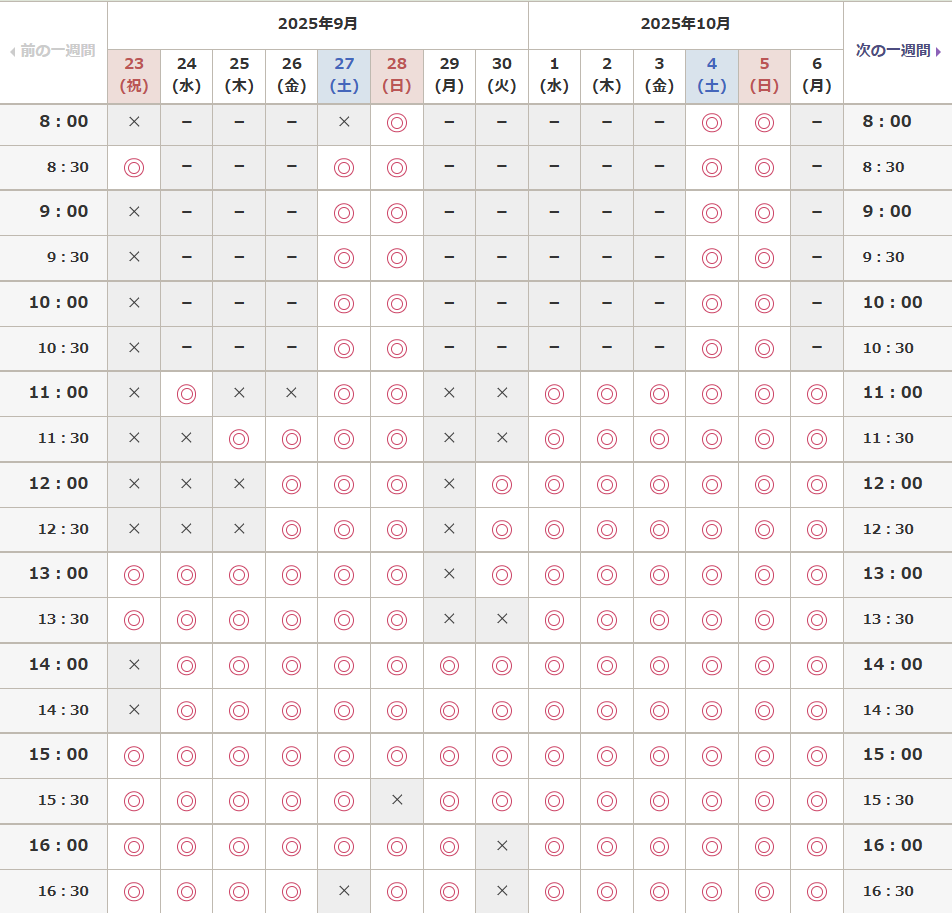Select Oct 6 (月) 16:30 availability circle
This screenshot has height=913, width=952.
817,891
